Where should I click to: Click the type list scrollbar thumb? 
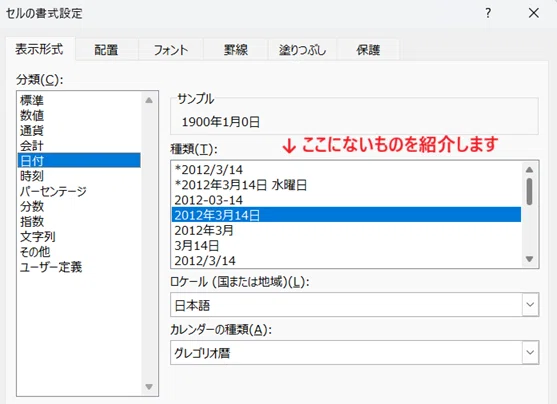(x=529, y=192)
